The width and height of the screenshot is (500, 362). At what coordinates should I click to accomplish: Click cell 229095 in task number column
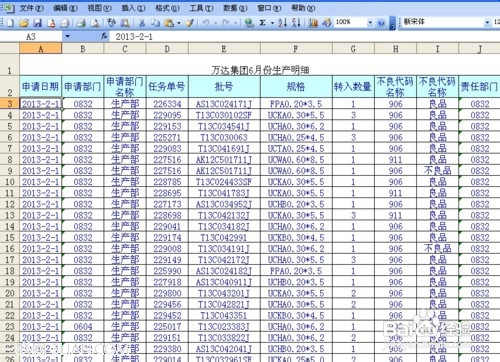167,115
